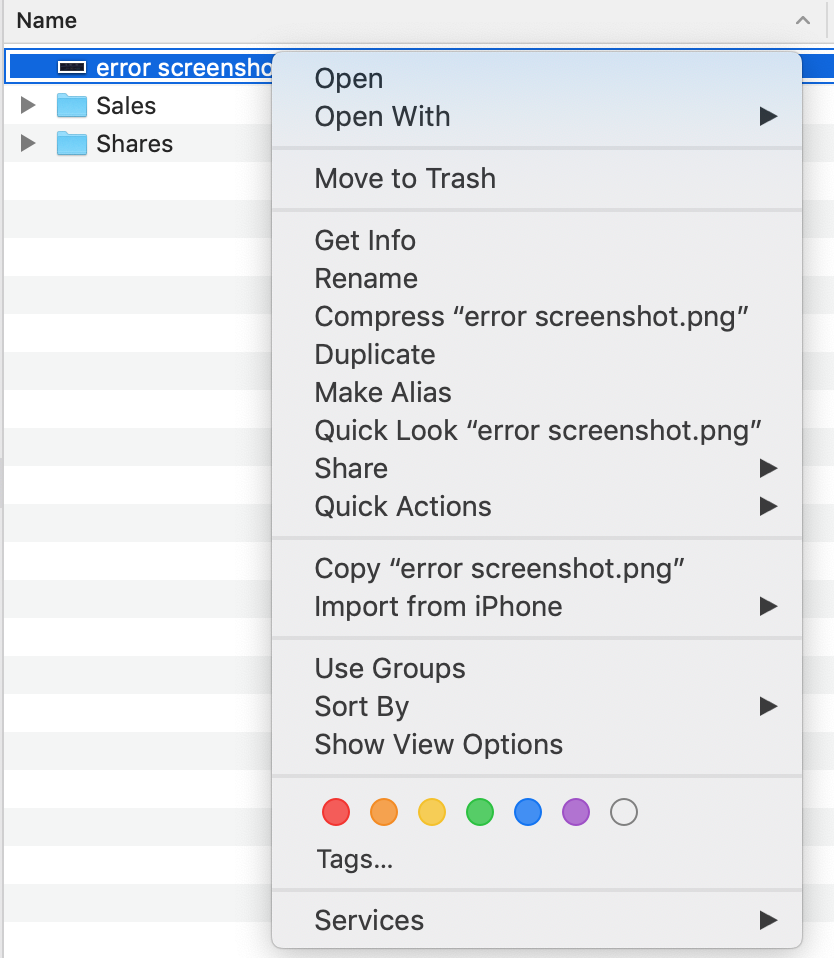Image resolution: width=834 pixels, height=958 pixels.
Task: Open Import from iPhone submenu
Action: [x=536, y=607]
